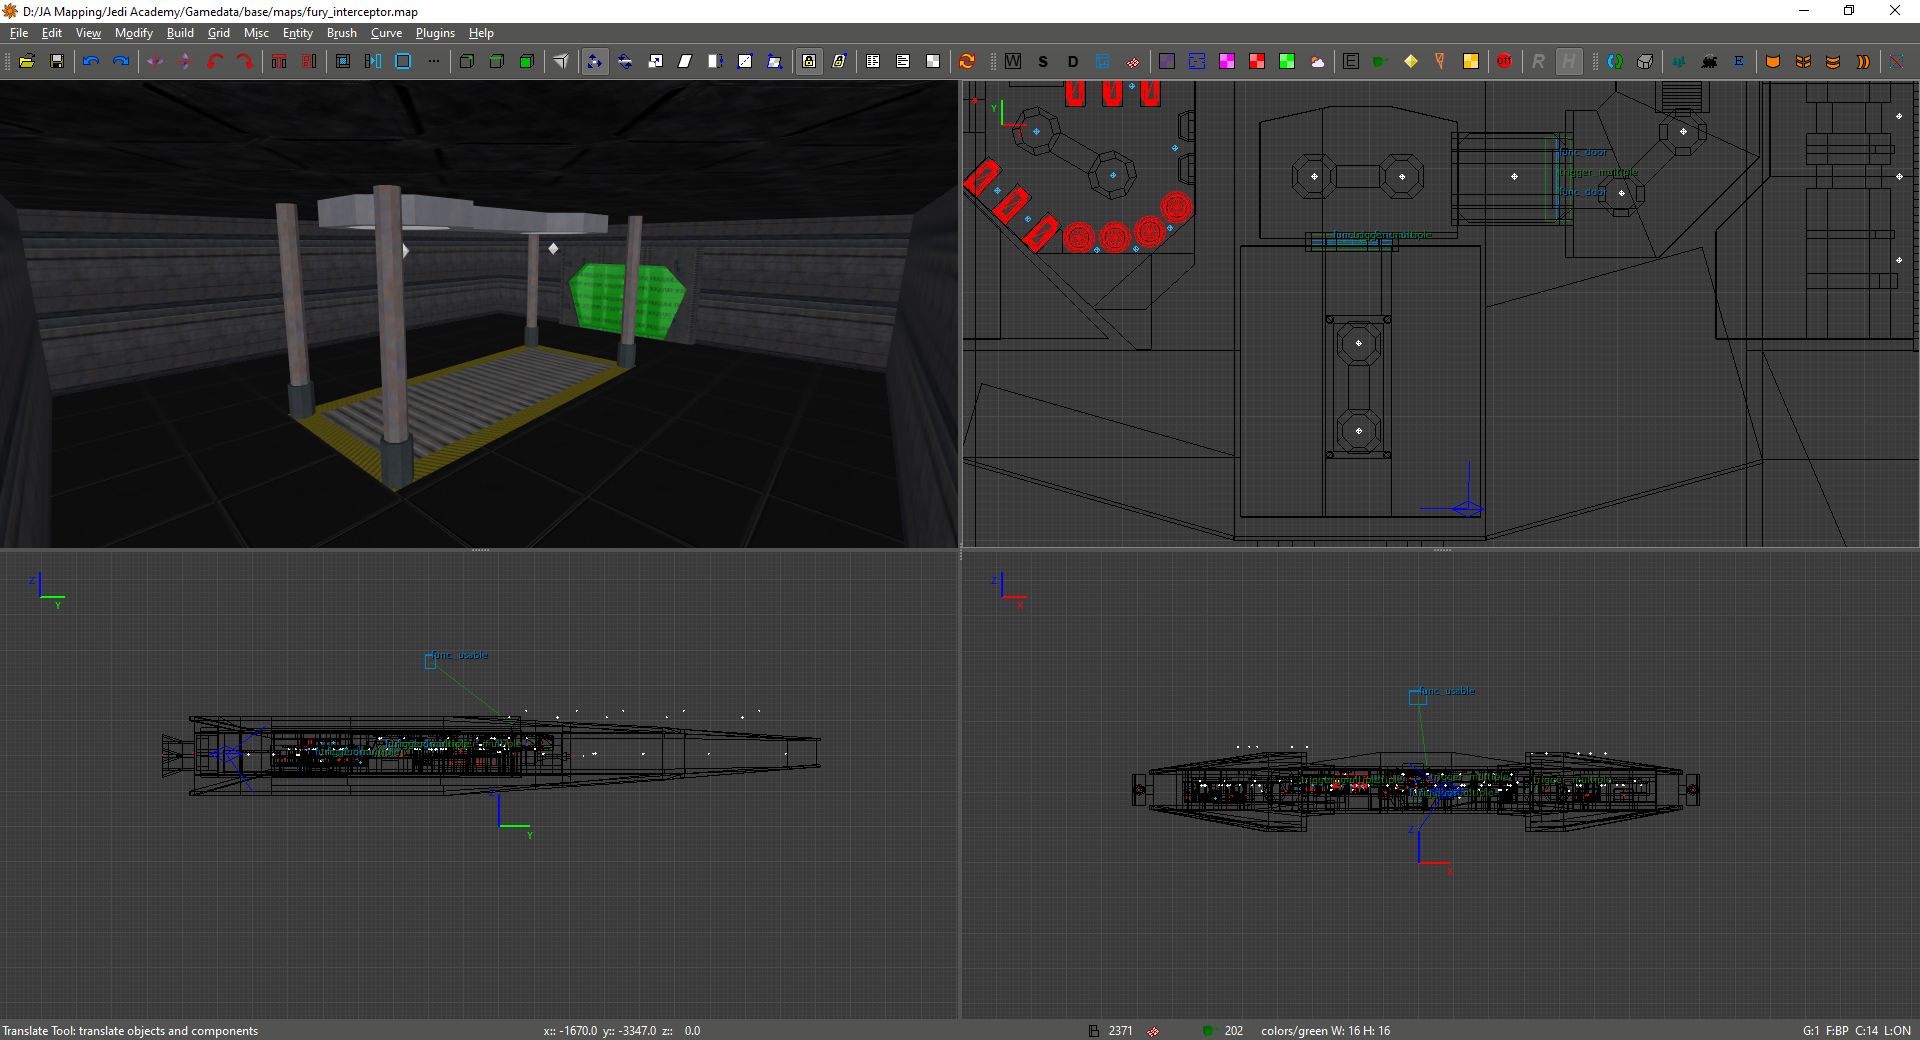1920x1040 pixels.
Task: Click the orange Refresh arrows icon
Action: (x=967, y=61)
